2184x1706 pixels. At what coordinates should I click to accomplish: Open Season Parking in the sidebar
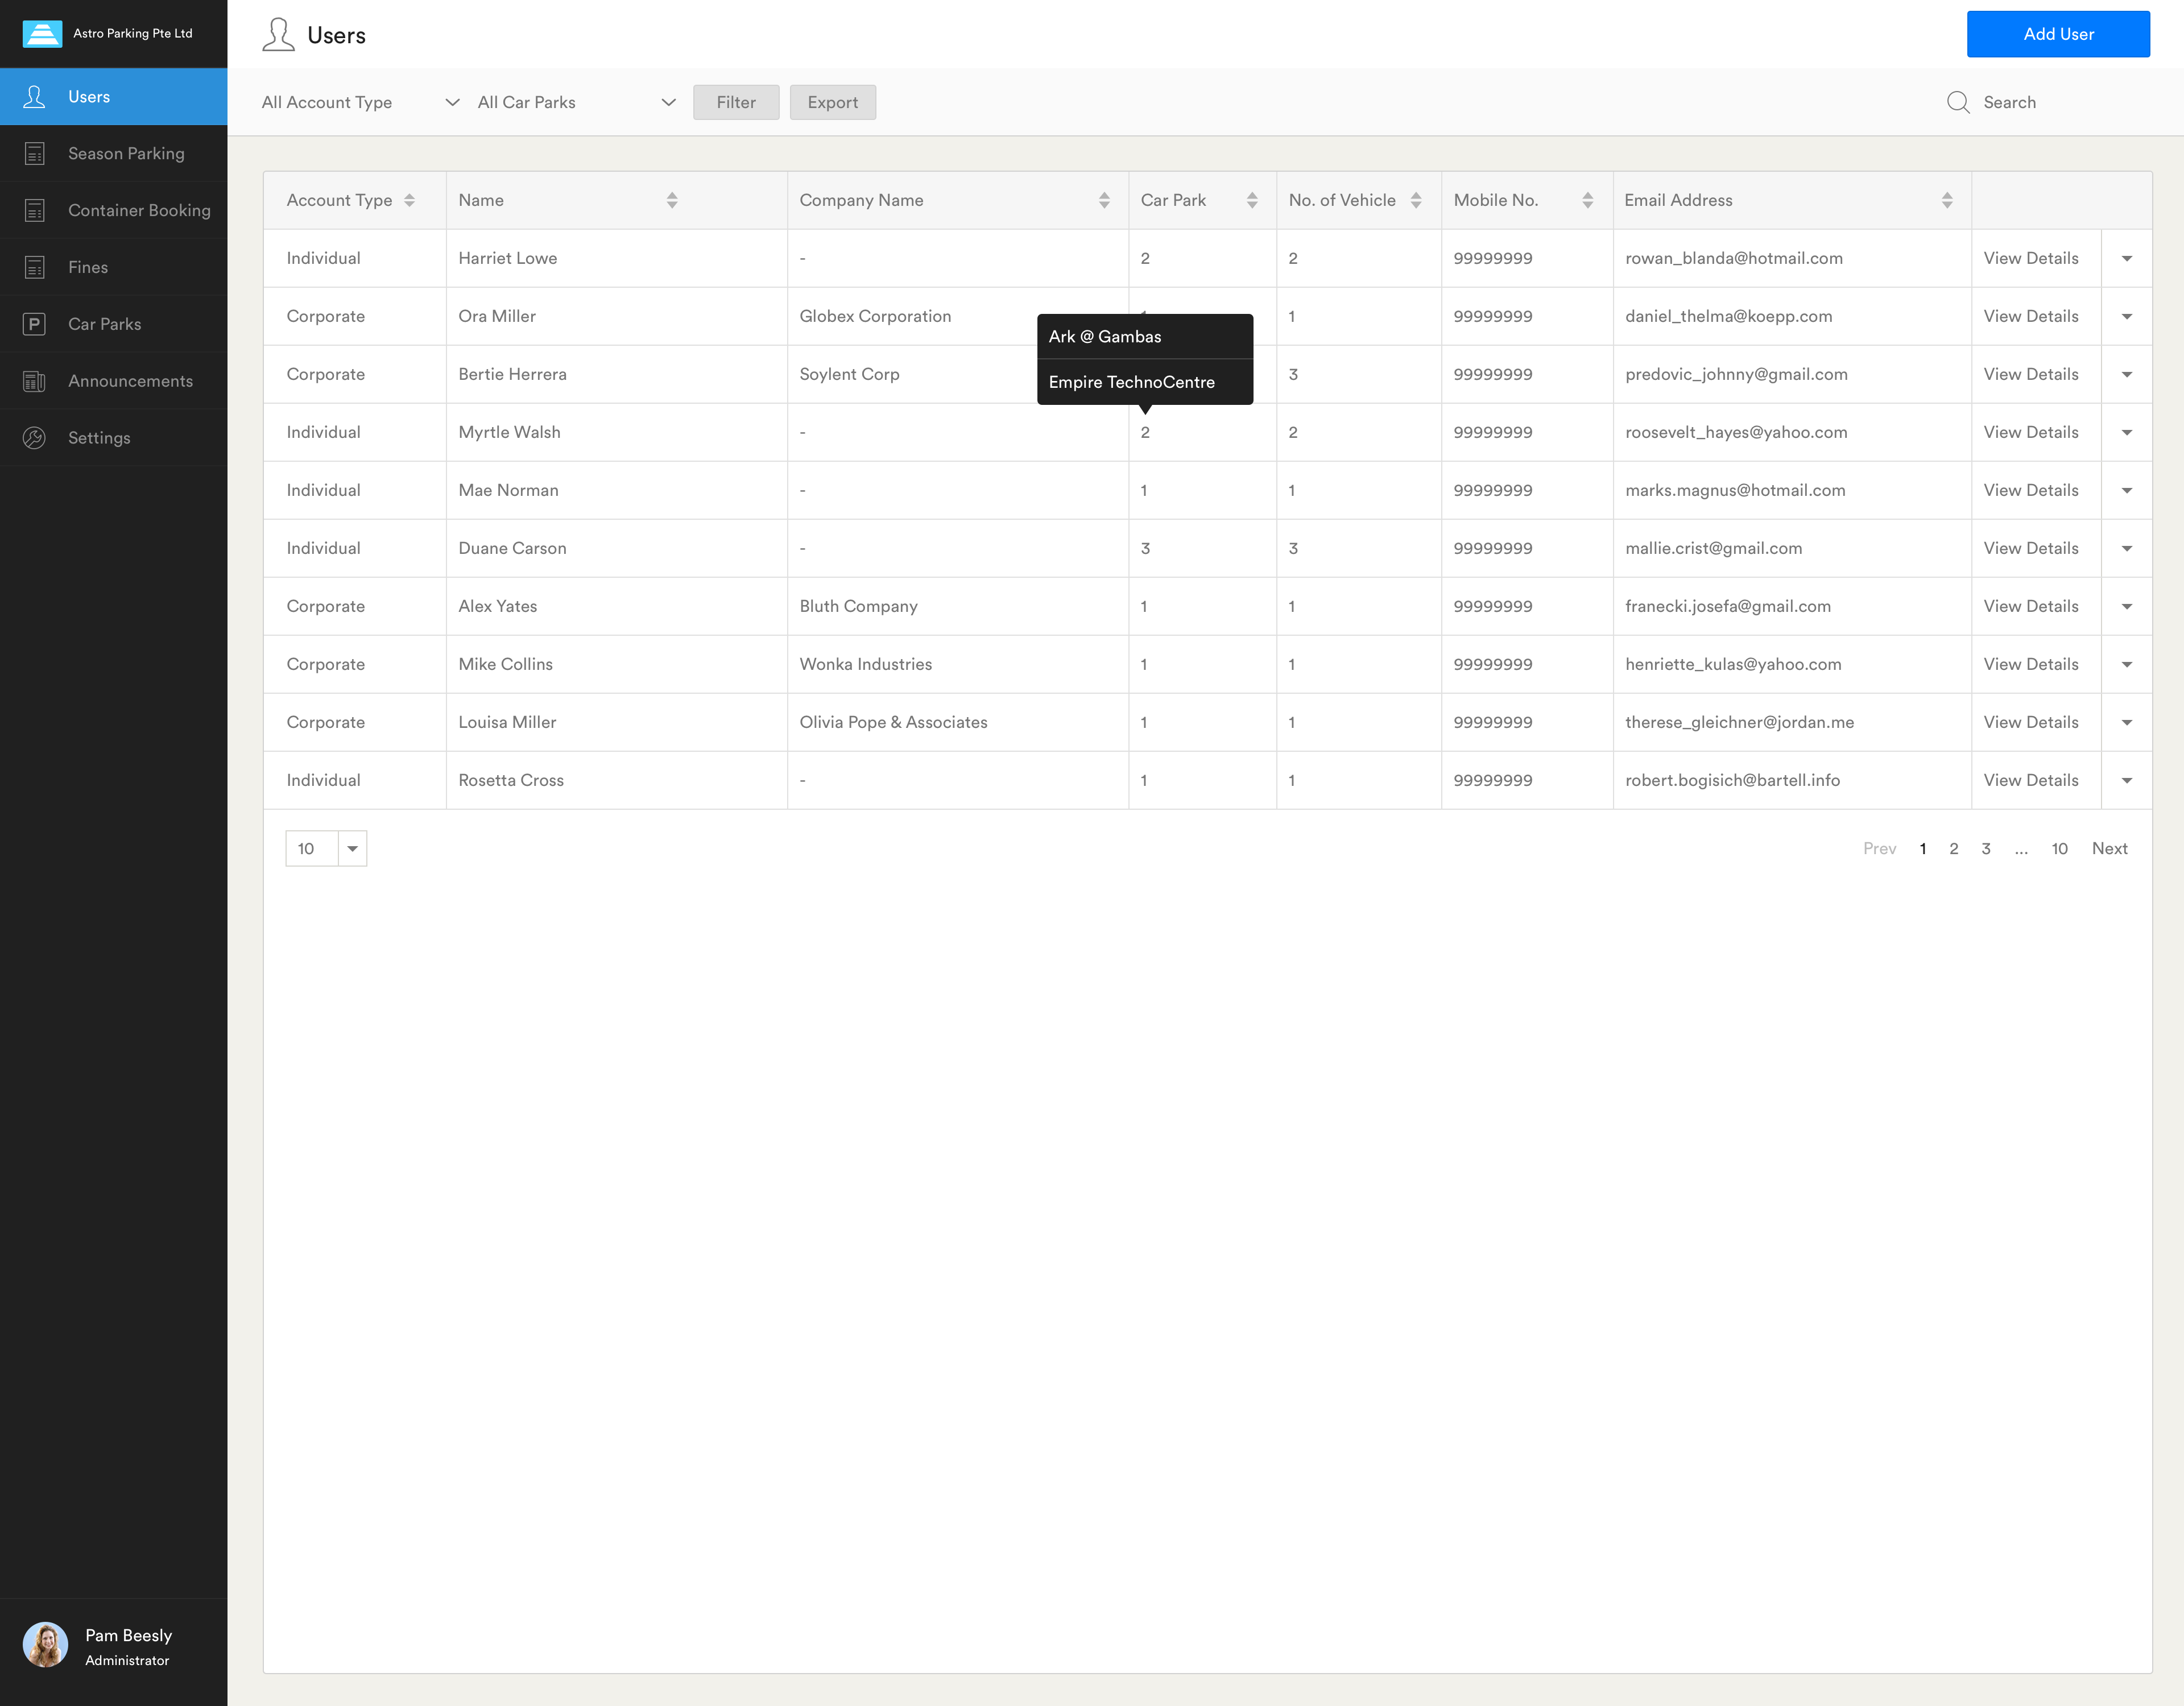pos(126,153)
